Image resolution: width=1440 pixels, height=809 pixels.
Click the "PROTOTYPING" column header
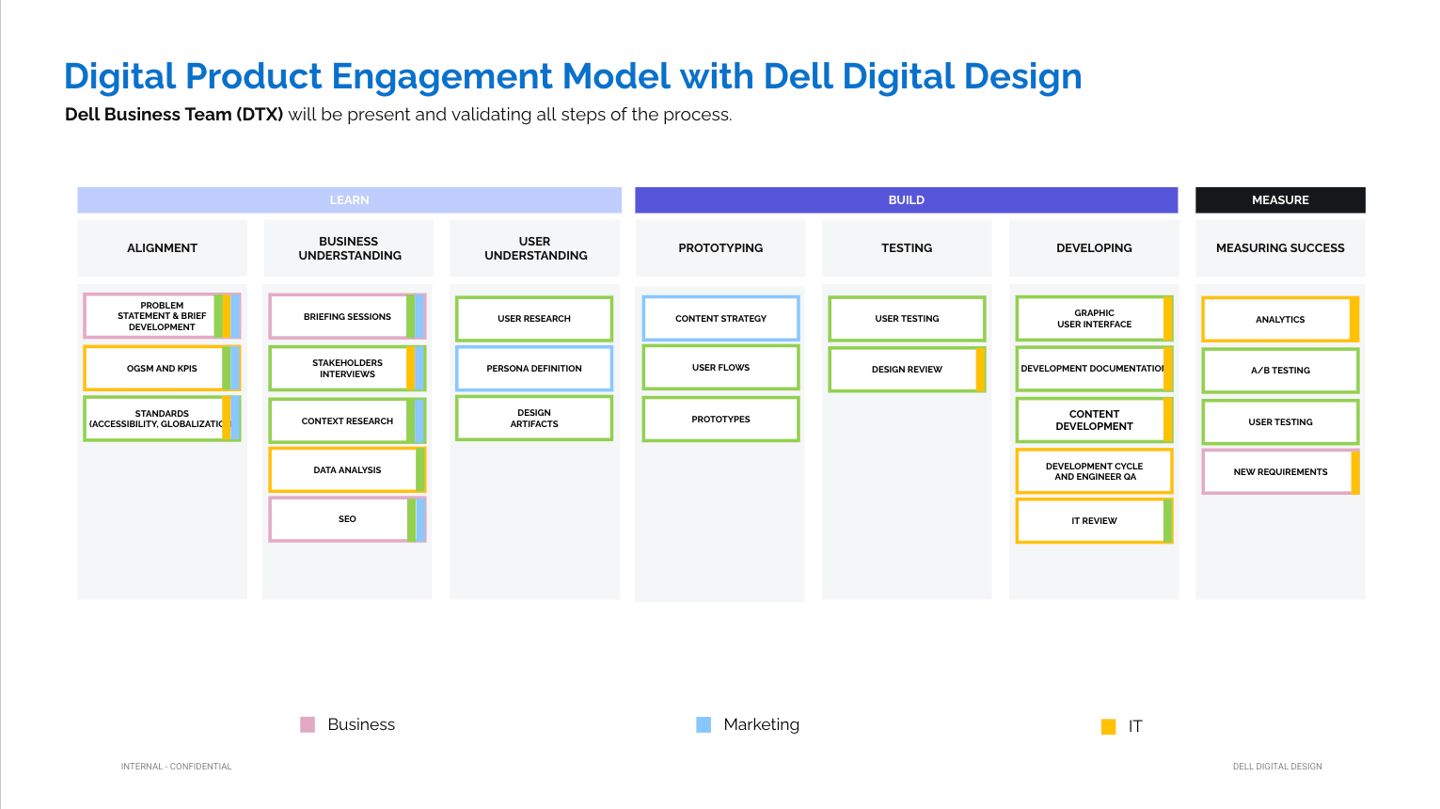tap(720, 248)
